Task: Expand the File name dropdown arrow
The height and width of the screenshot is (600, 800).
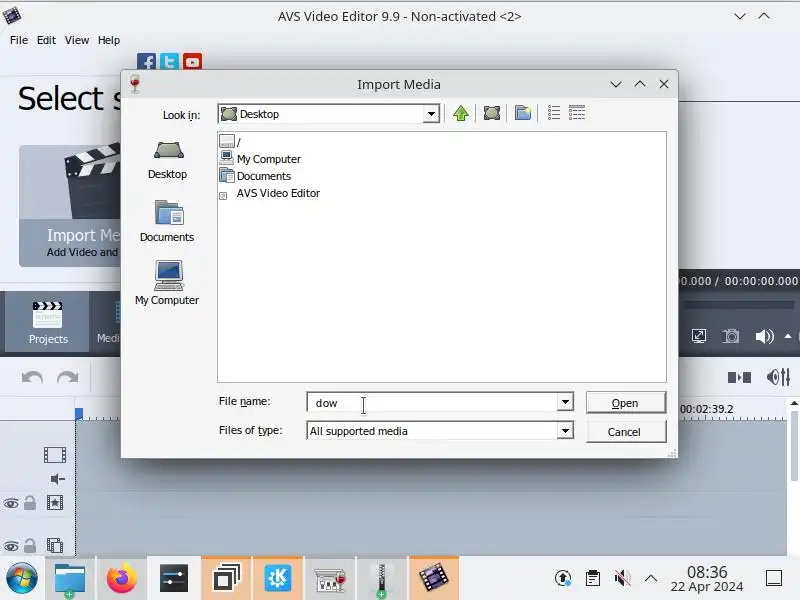Action: (x=565, y=402)
